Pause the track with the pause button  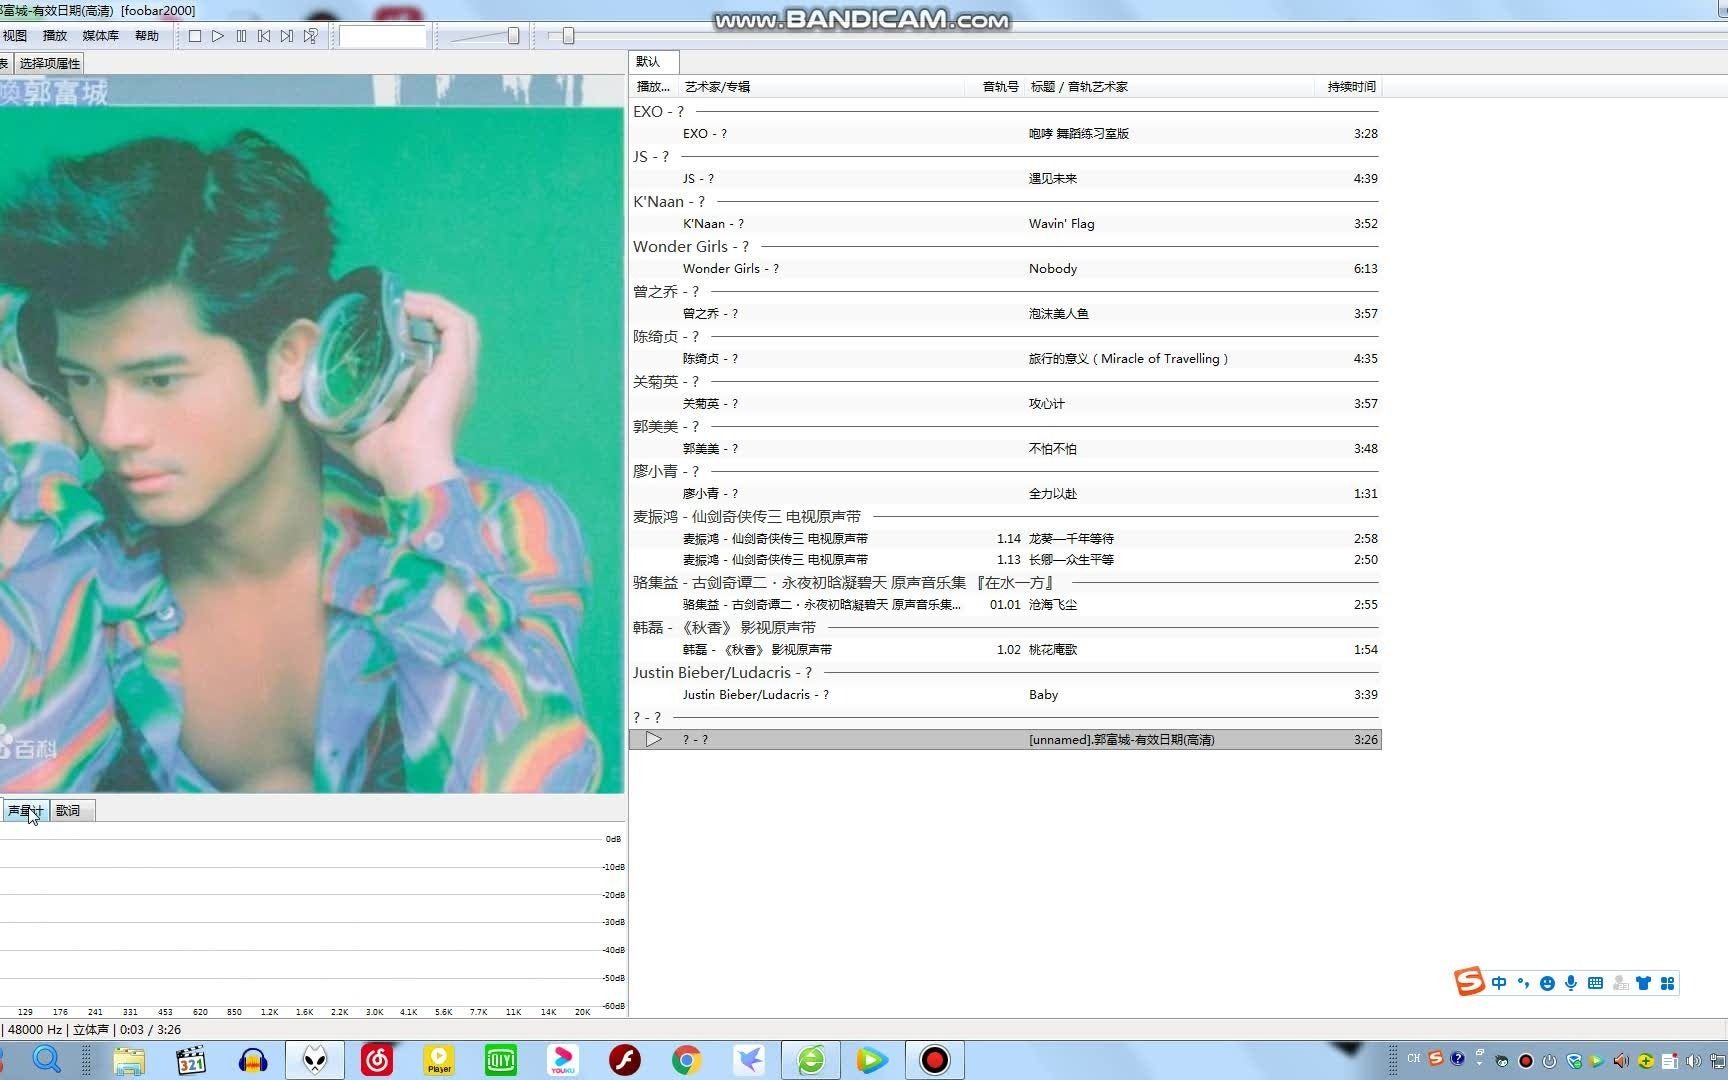pyautogui.click(x=241, y=36)
